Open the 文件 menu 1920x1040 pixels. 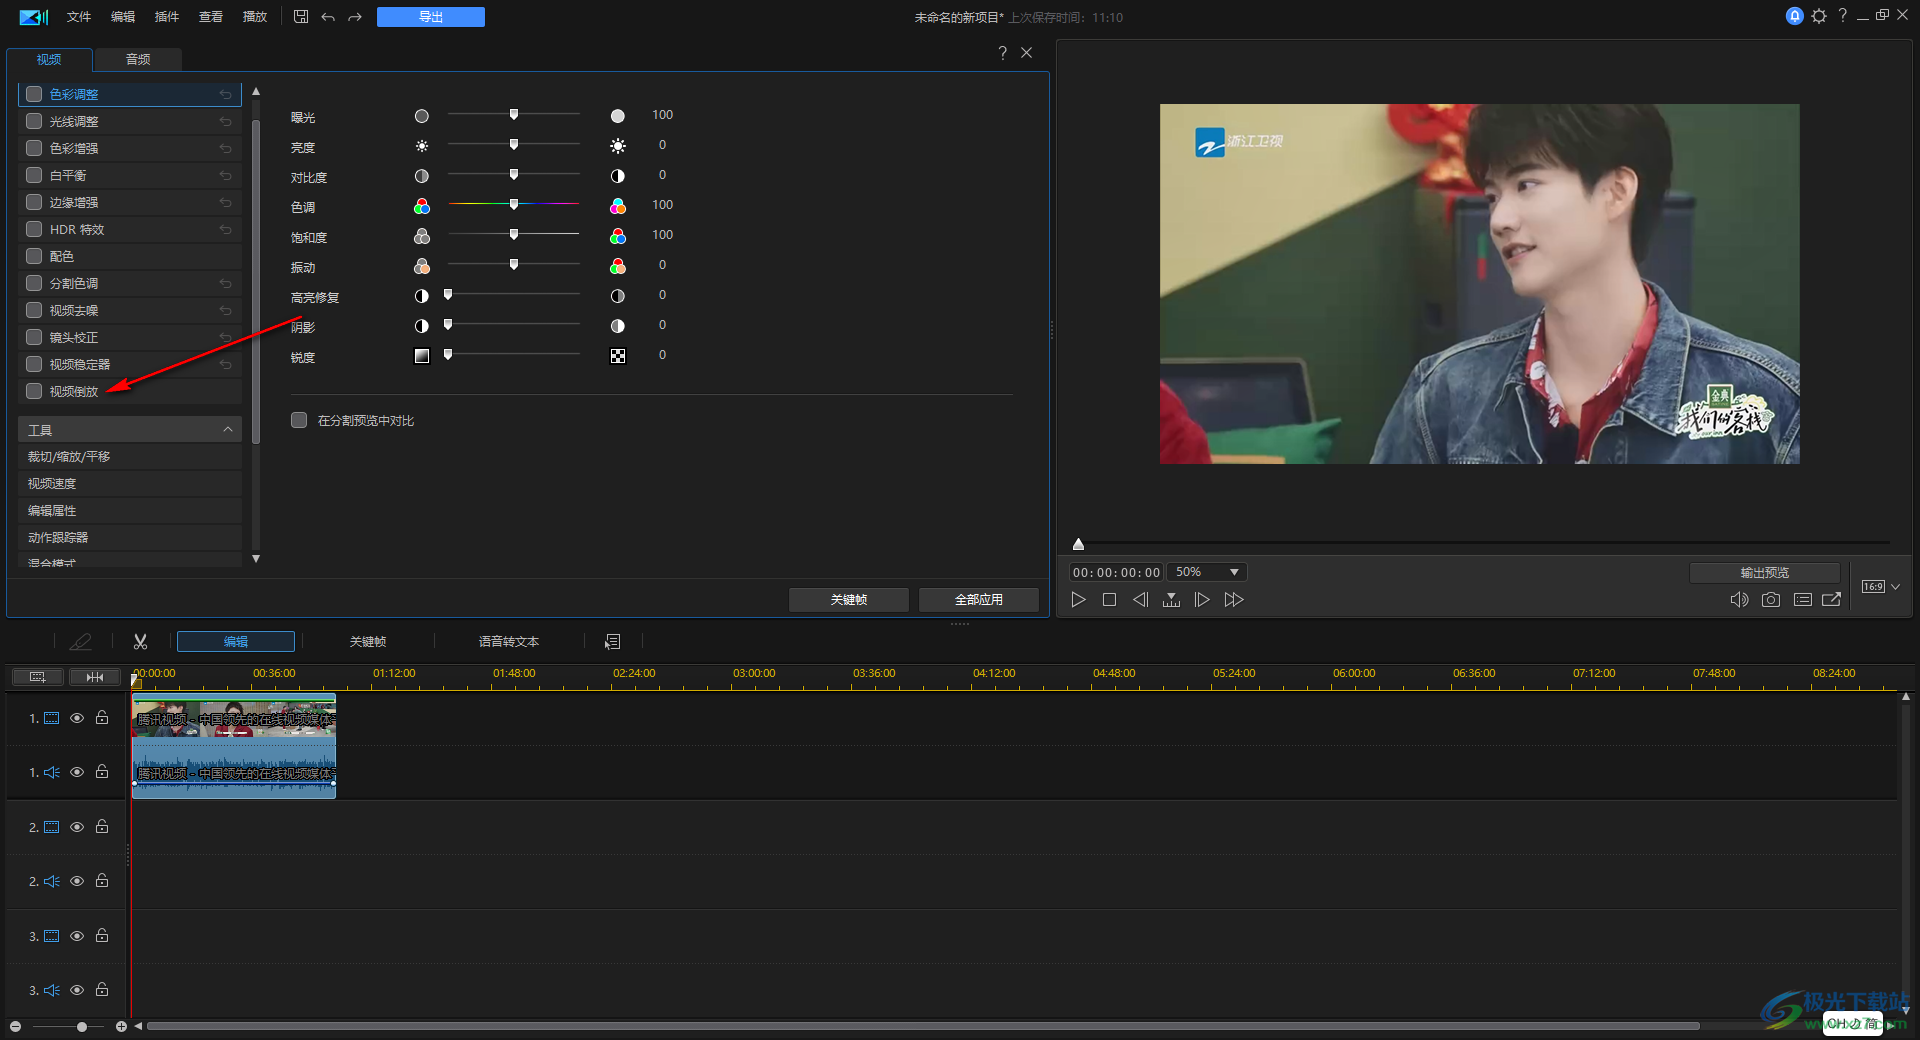pyautogui.click(x=79, y=17)
